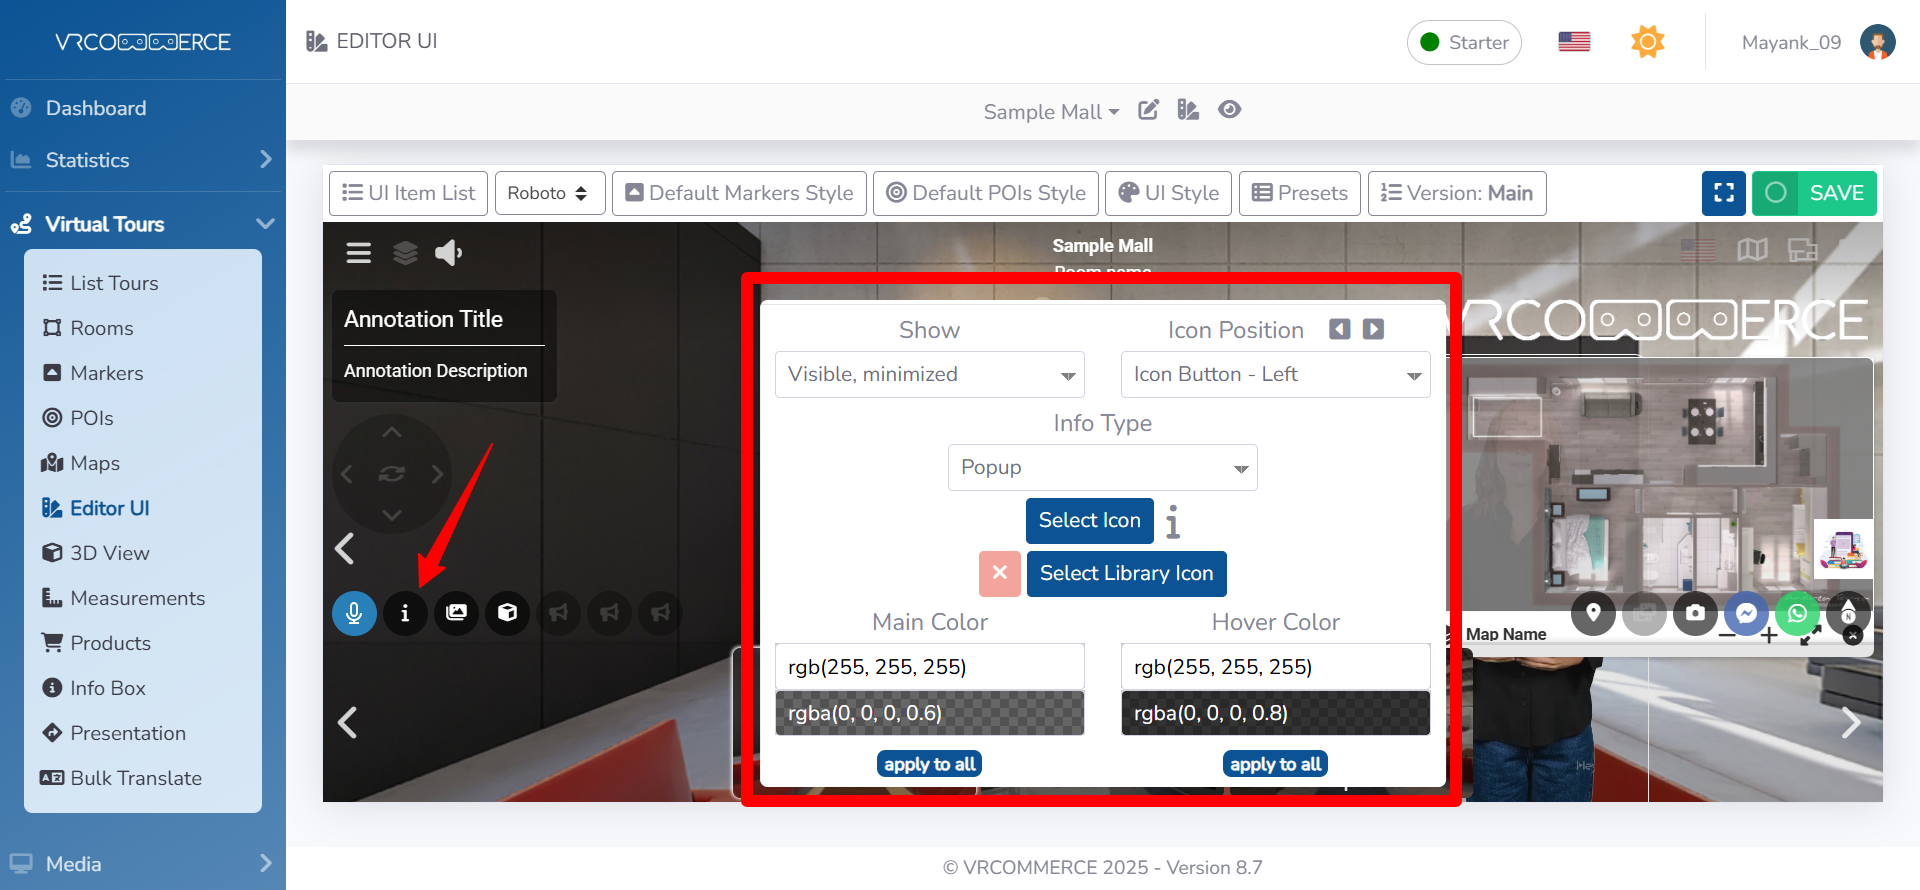Click the 3D cube icon button
Viewport: 1920px width, 890px height.
click(x=507, y=613)
